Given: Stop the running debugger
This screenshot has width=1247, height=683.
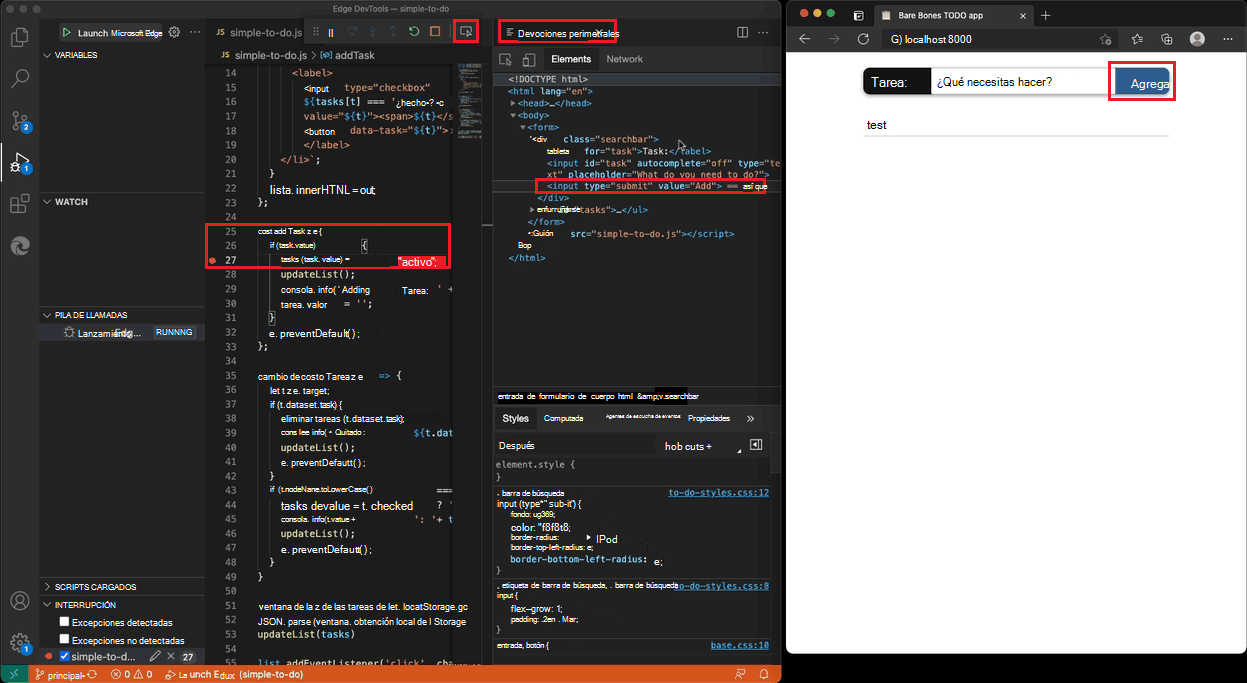Looking at the screenshot, I should coord(433,31).
